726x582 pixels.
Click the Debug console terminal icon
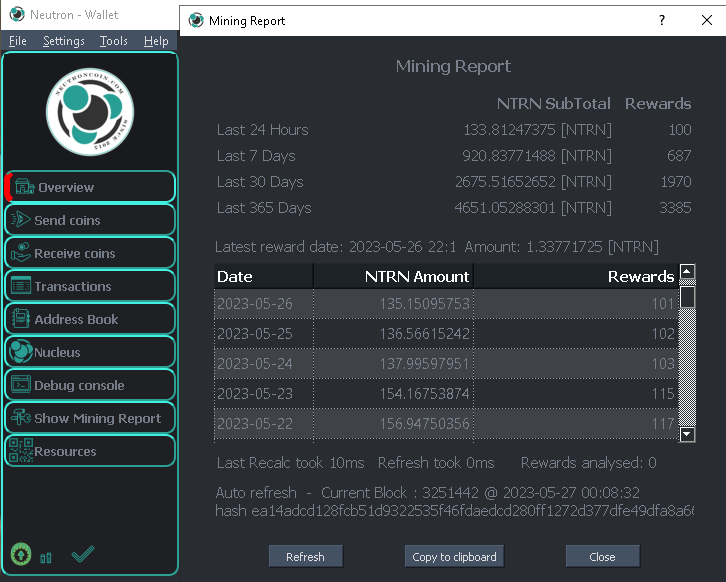21,384
